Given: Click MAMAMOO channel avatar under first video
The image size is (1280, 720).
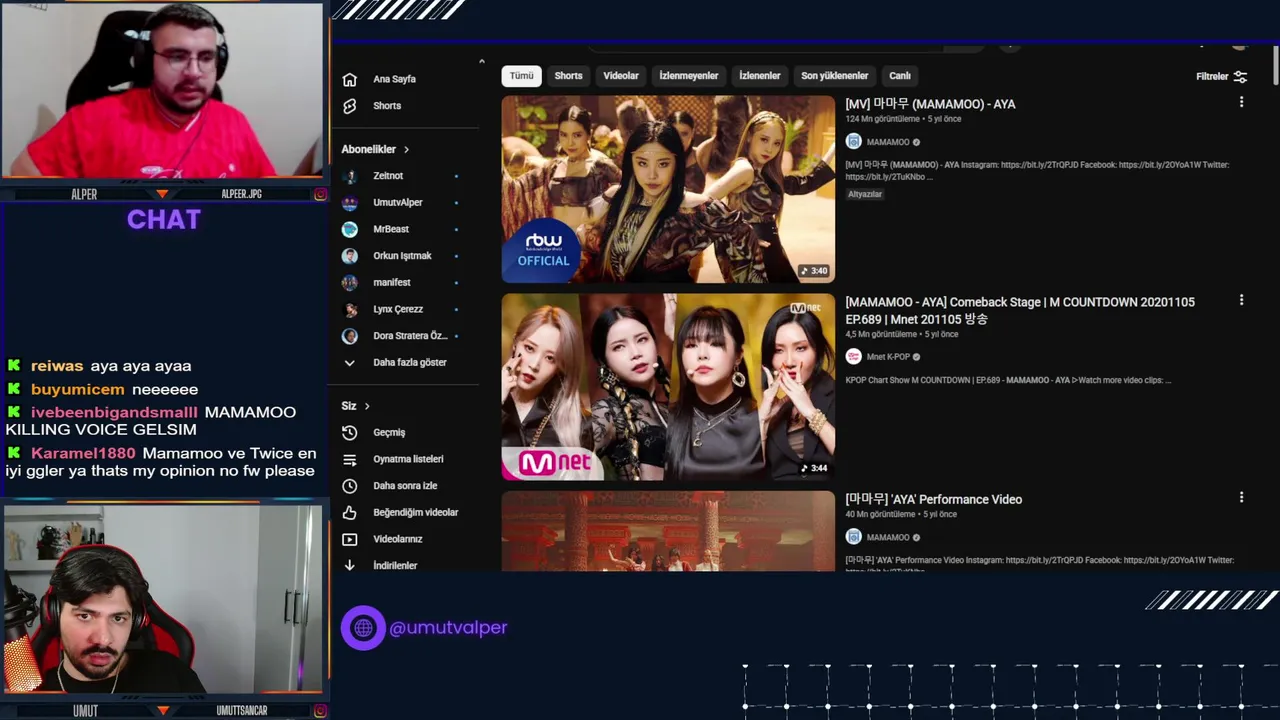Looking at the screenshot, I should pos(853,142).
